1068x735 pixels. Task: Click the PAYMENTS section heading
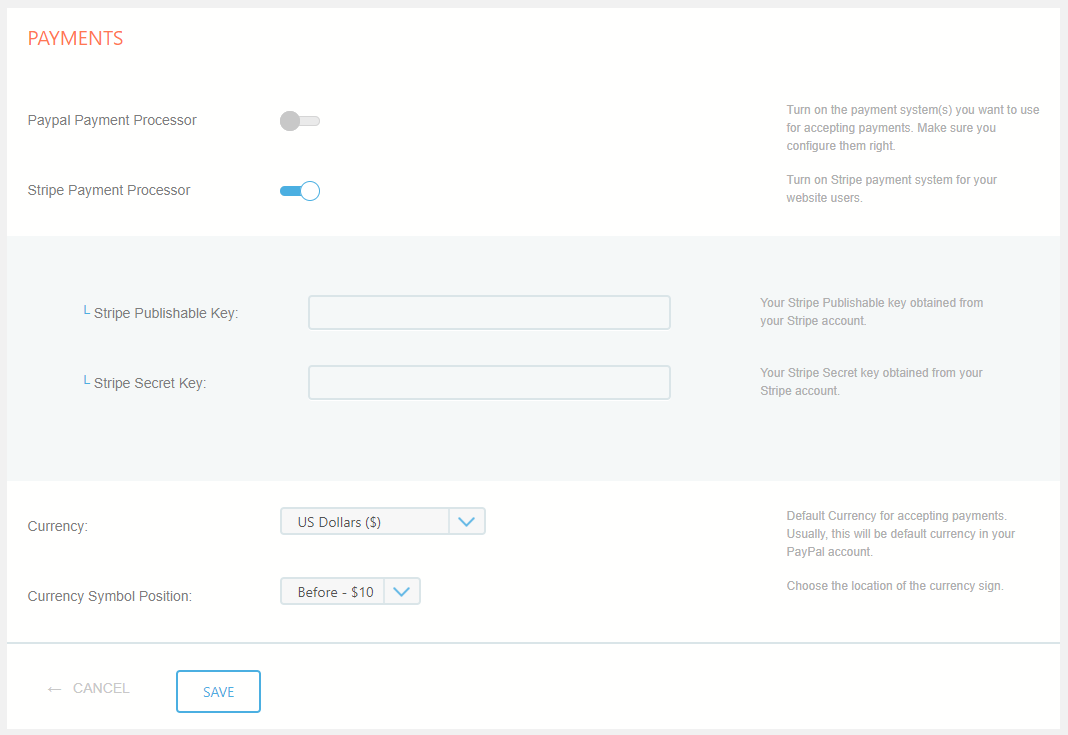(75, 39)
